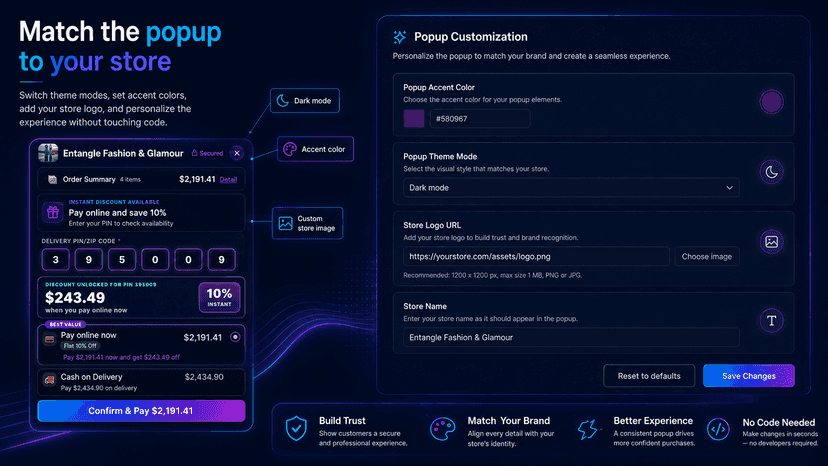Click the shield icon next to Build Trust

(296, 428)
